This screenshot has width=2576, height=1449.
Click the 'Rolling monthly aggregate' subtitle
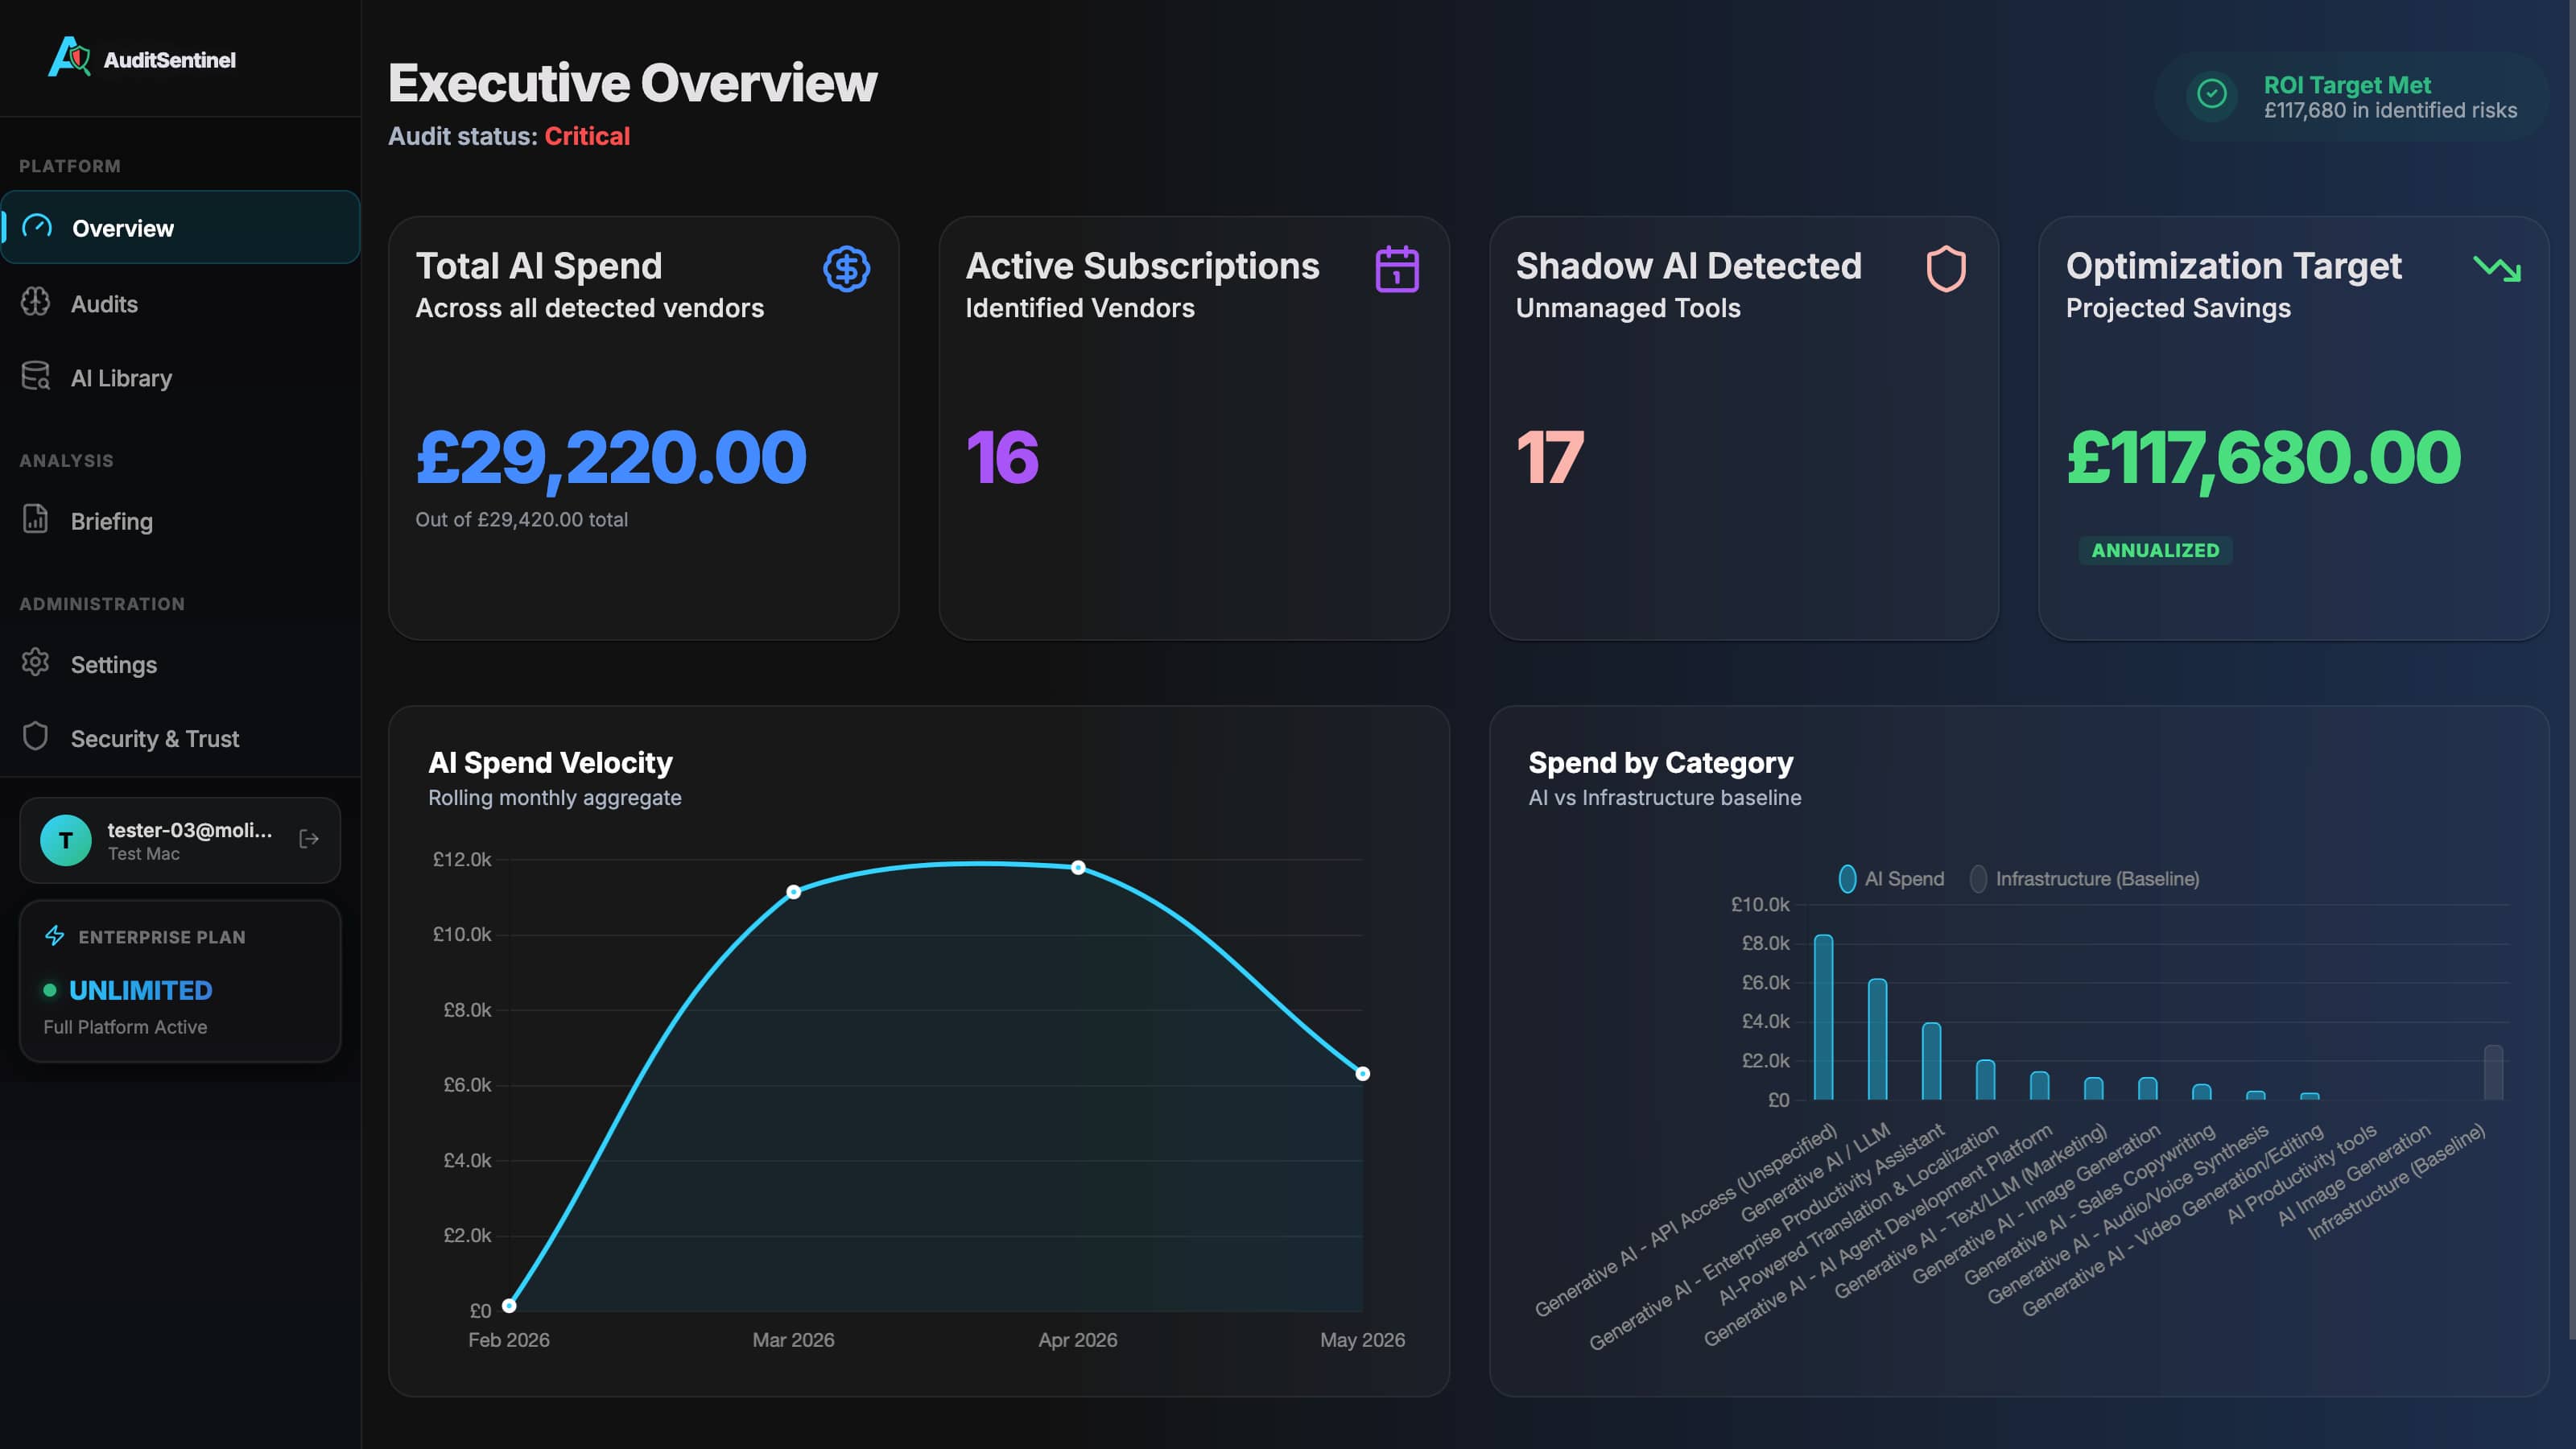tap(555, 797)
